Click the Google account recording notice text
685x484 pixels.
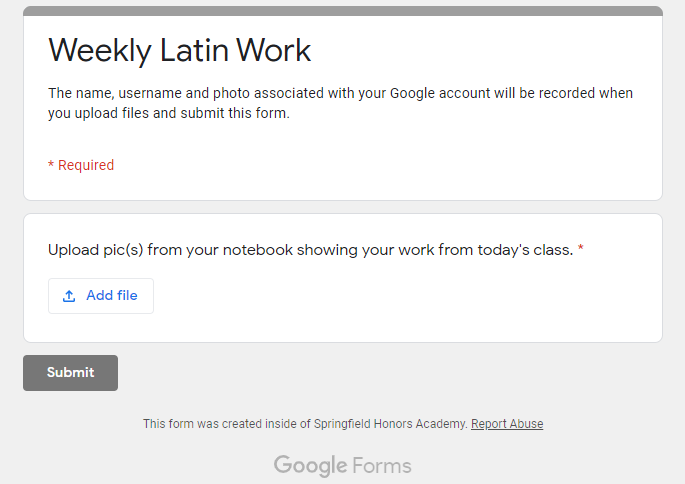[x=340, y=103]
